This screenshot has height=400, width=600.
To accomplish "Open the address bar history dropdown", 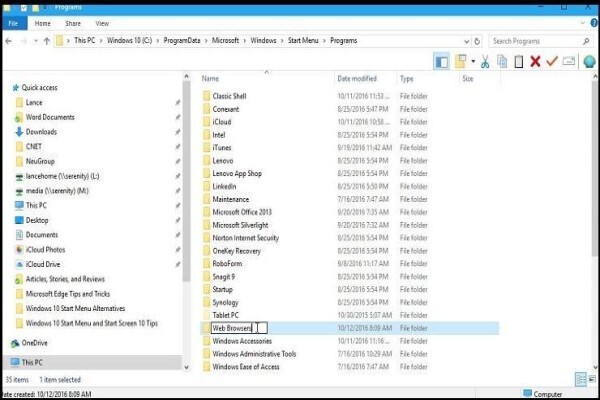I will [466, 41].
